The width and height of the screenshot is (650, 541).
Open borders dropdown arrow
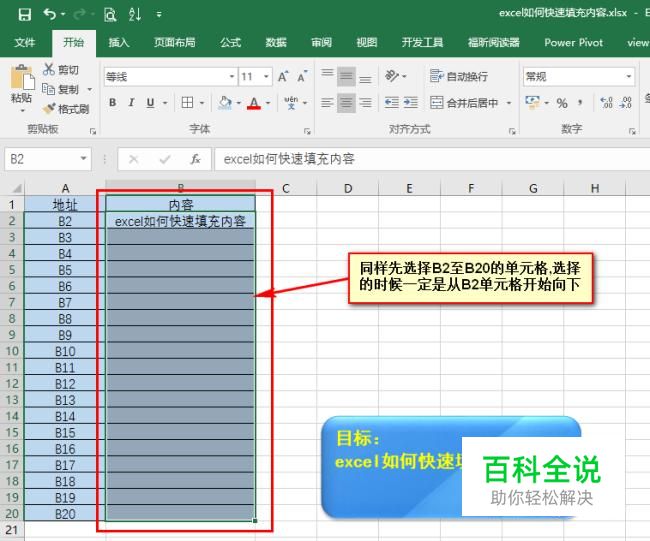[202, 103]
